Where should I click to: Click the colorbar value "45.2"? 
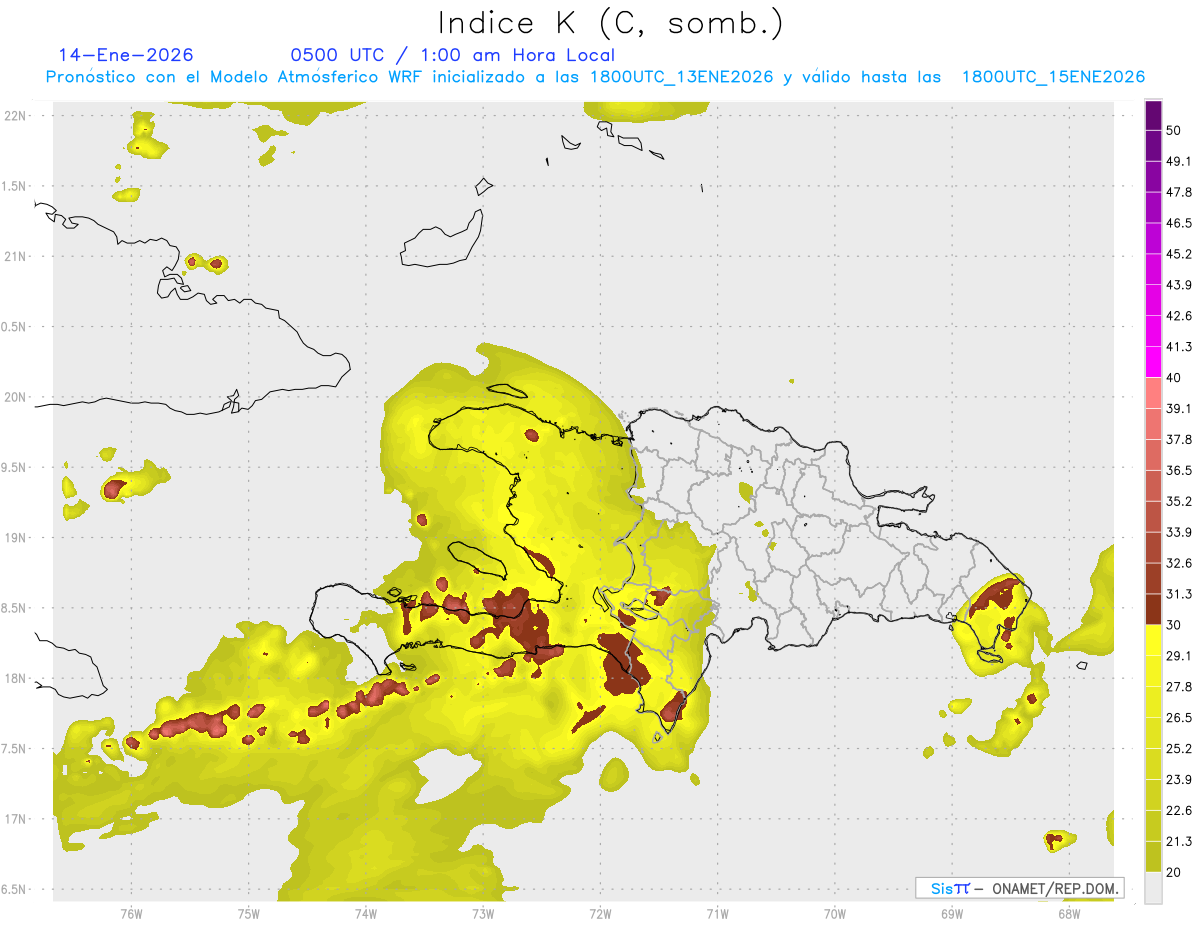(1179, 254)
